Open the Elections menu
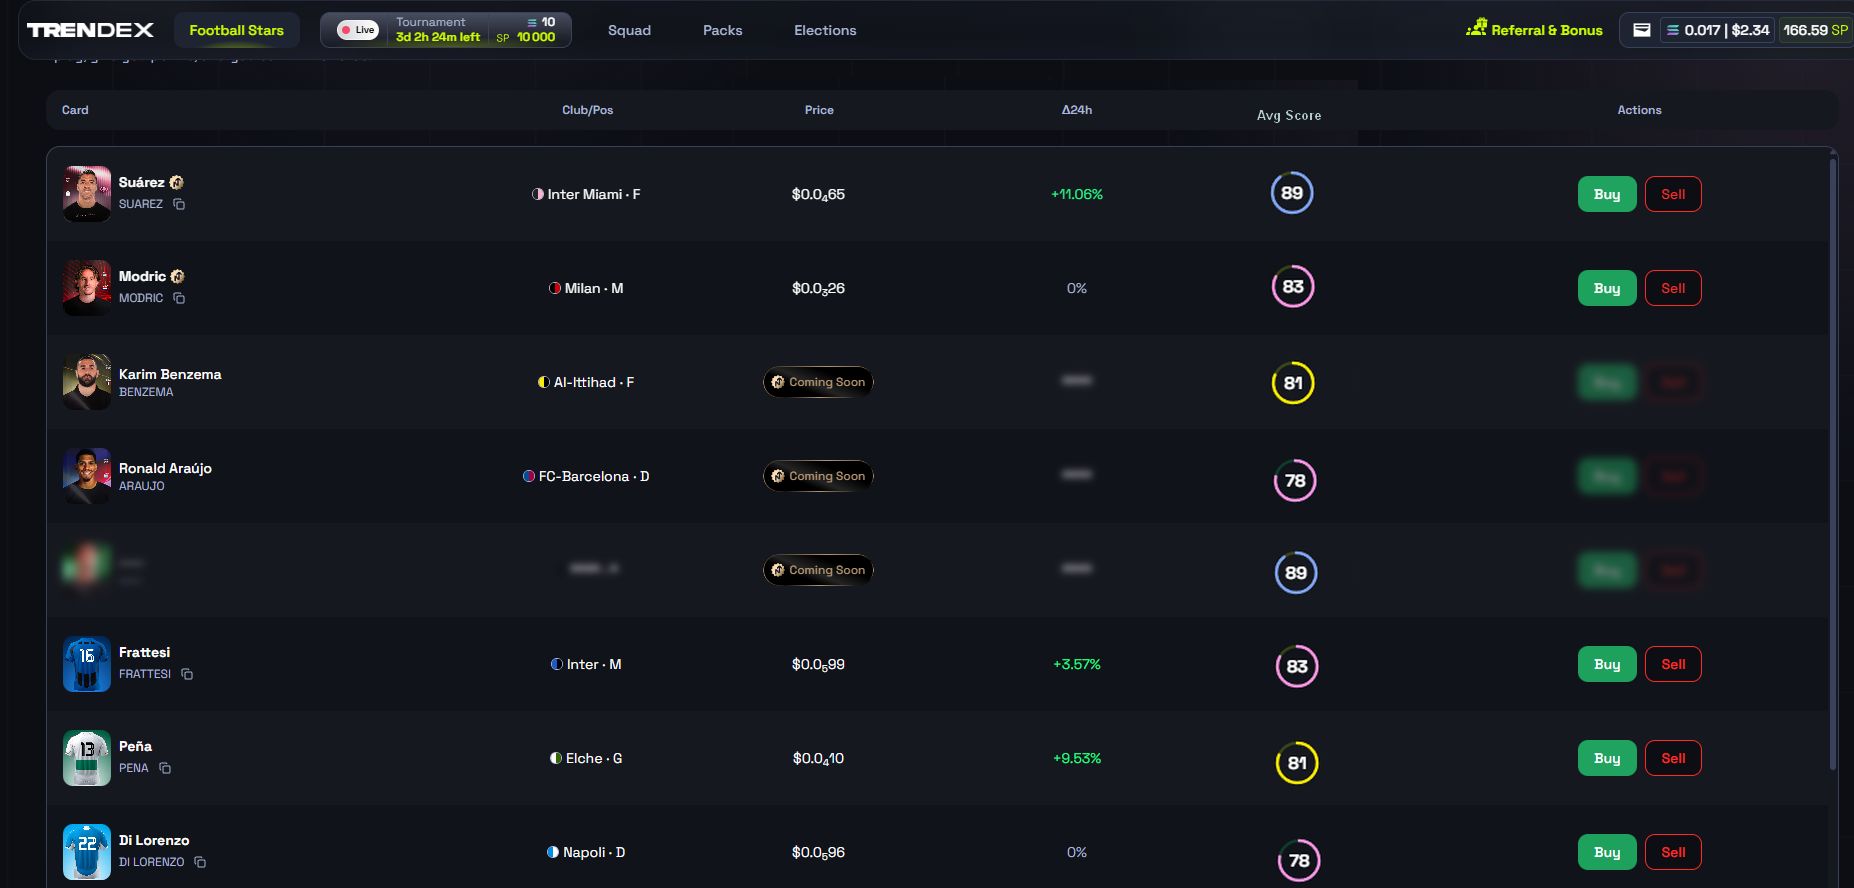Screen dimensions: 1854x888 [x=825, y=30]
